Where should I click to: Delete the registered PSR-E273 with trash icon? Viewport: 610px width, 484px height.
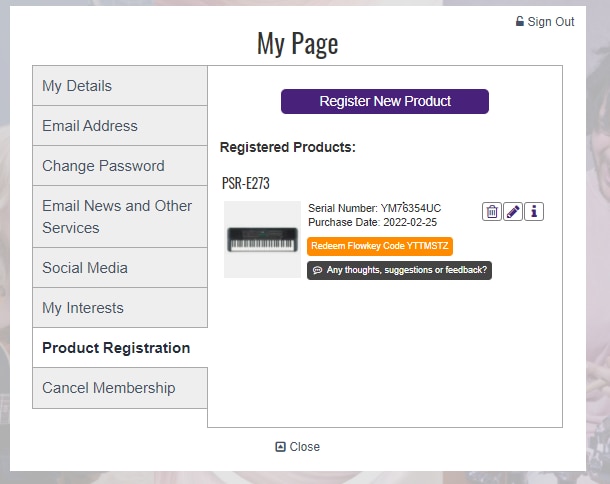pos(492,212)
